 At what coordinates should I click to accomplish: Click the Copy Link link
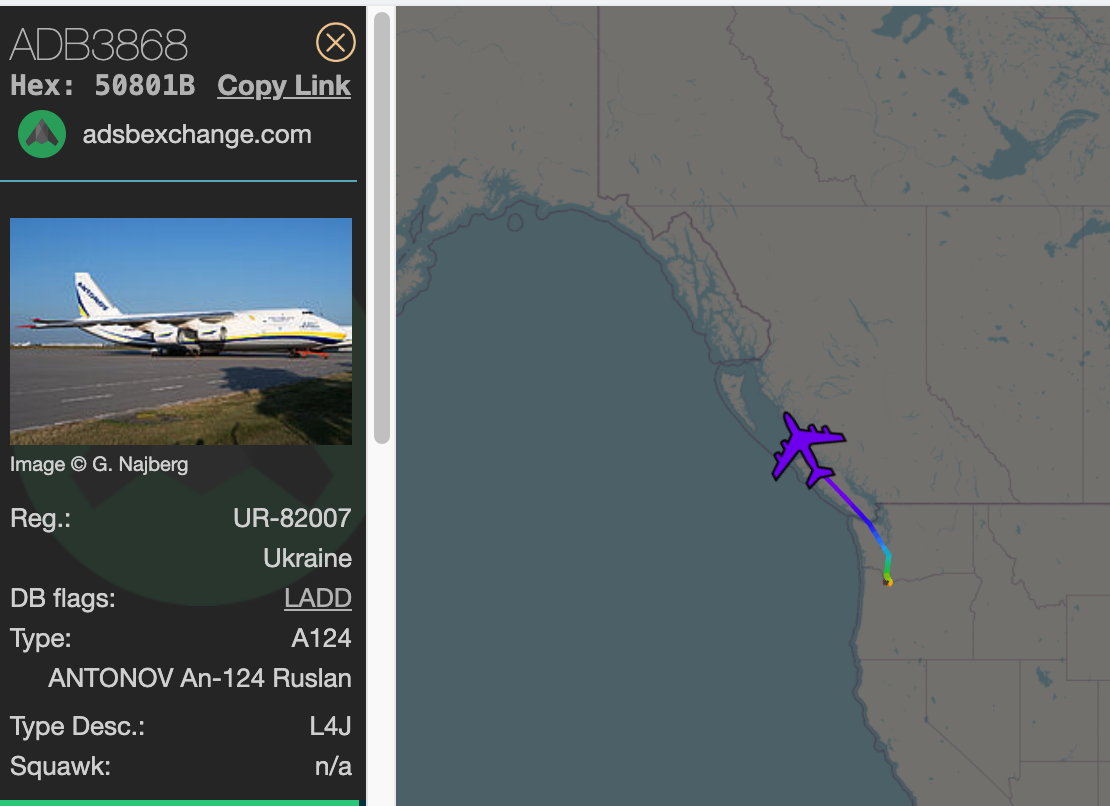coord(284,86)
